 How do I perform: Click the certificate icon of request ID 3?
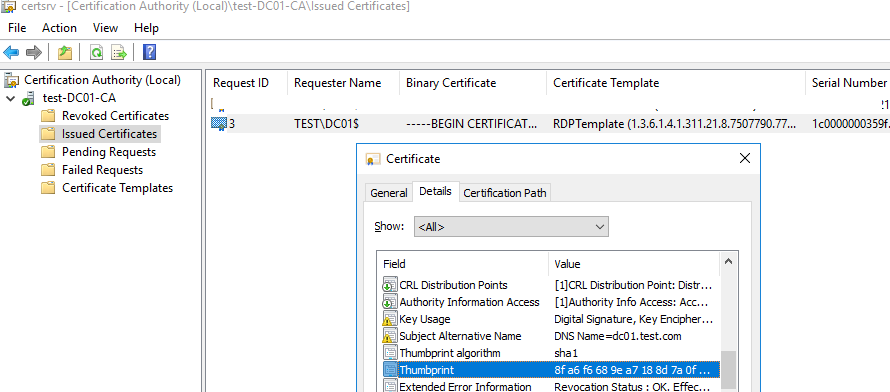219,124
